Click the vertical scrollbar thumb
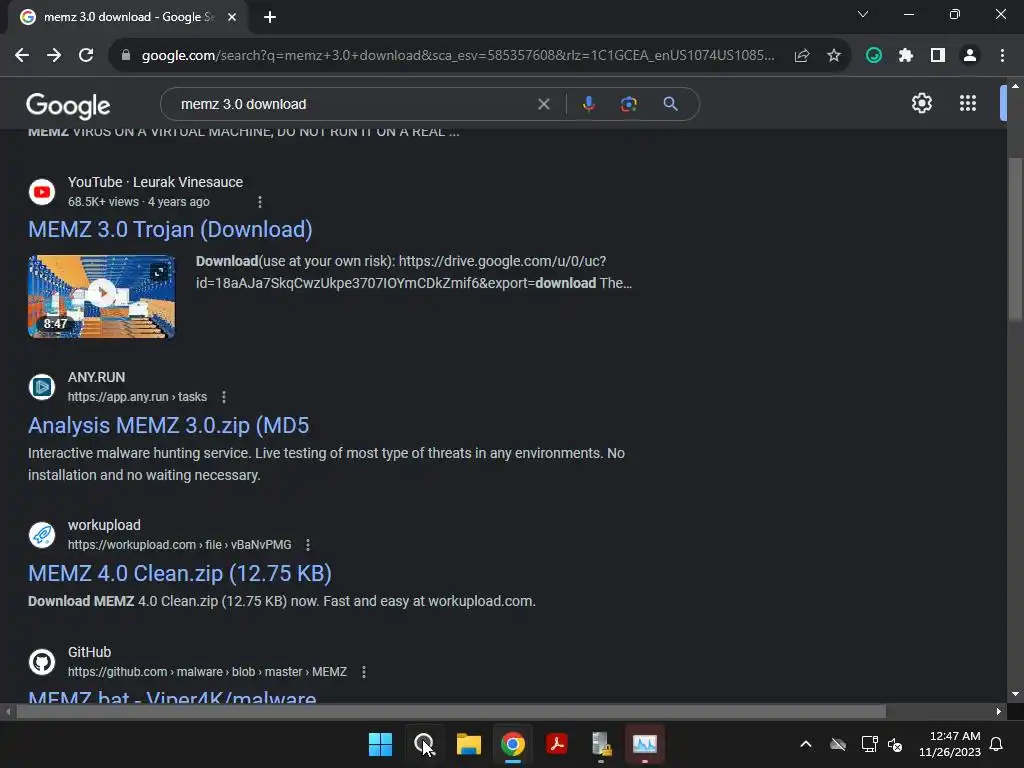 pyautogui.click(x=1015, y=239)
